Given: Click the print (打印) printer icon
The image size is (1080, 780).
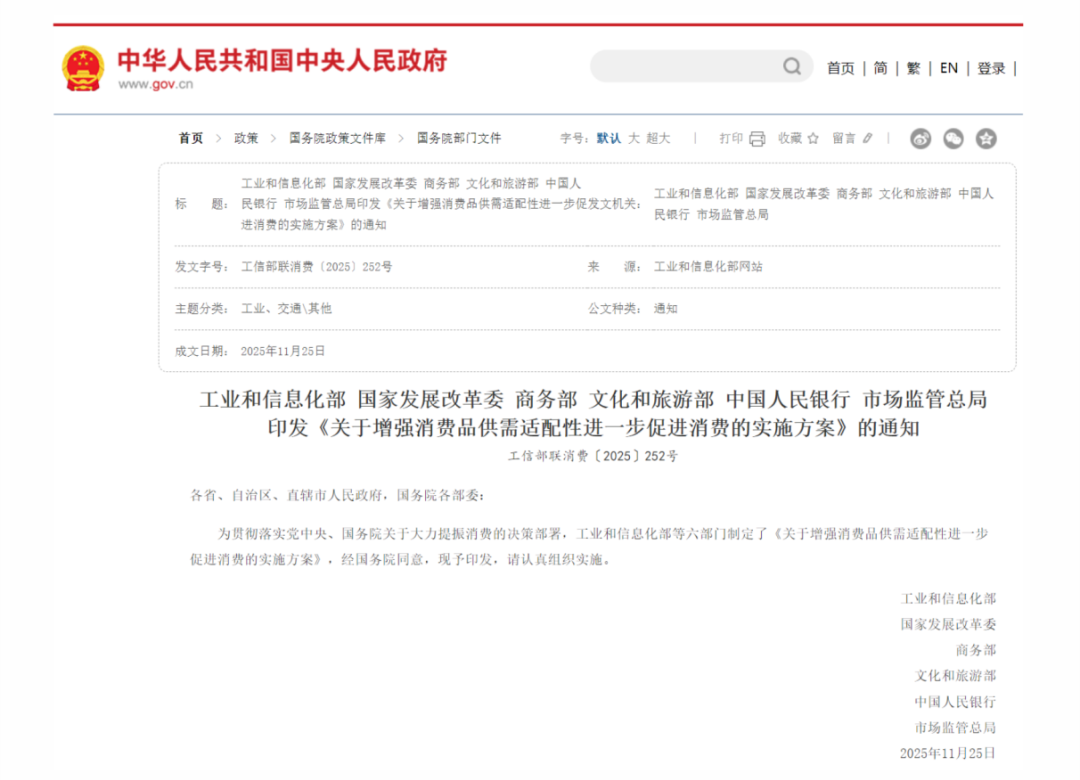Looking at the screenshot, I should [x=757, y=139].
